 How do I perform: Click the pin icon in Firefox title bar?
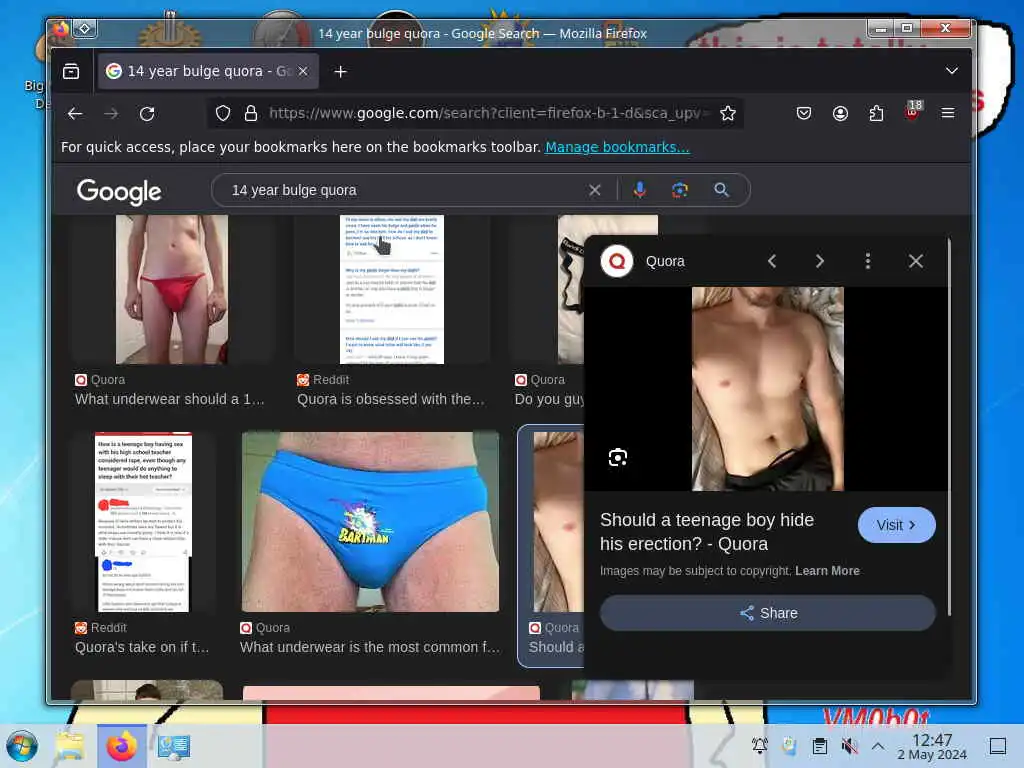click(85, 28)
